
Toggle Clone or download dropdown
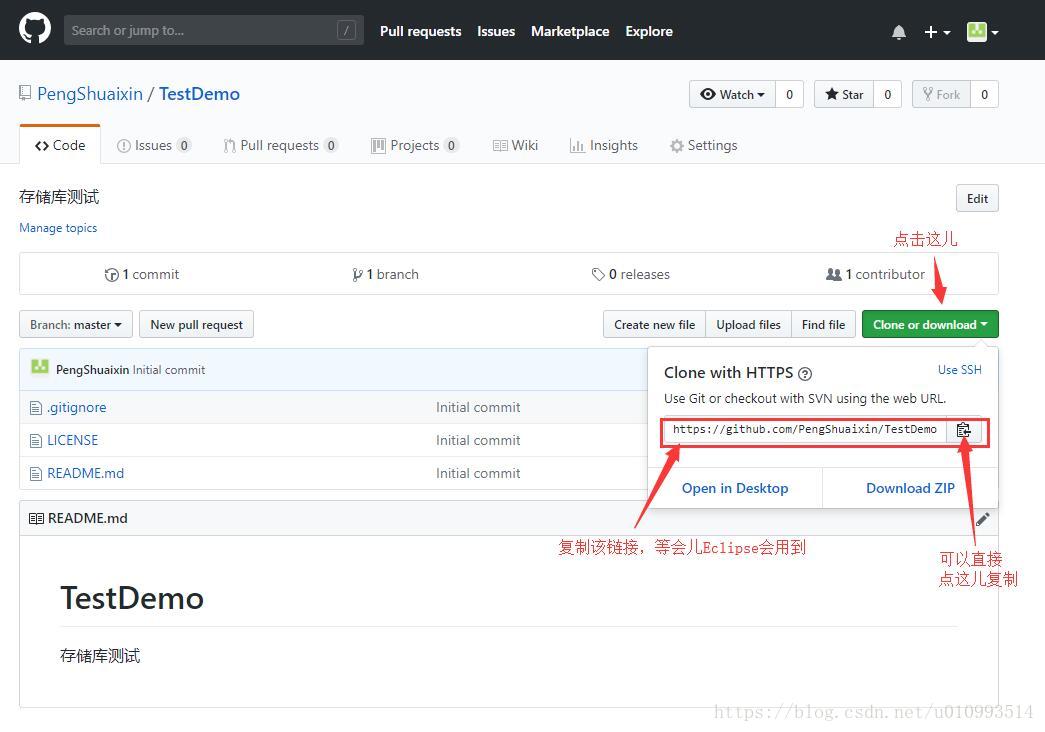click(x=930, y=325)
